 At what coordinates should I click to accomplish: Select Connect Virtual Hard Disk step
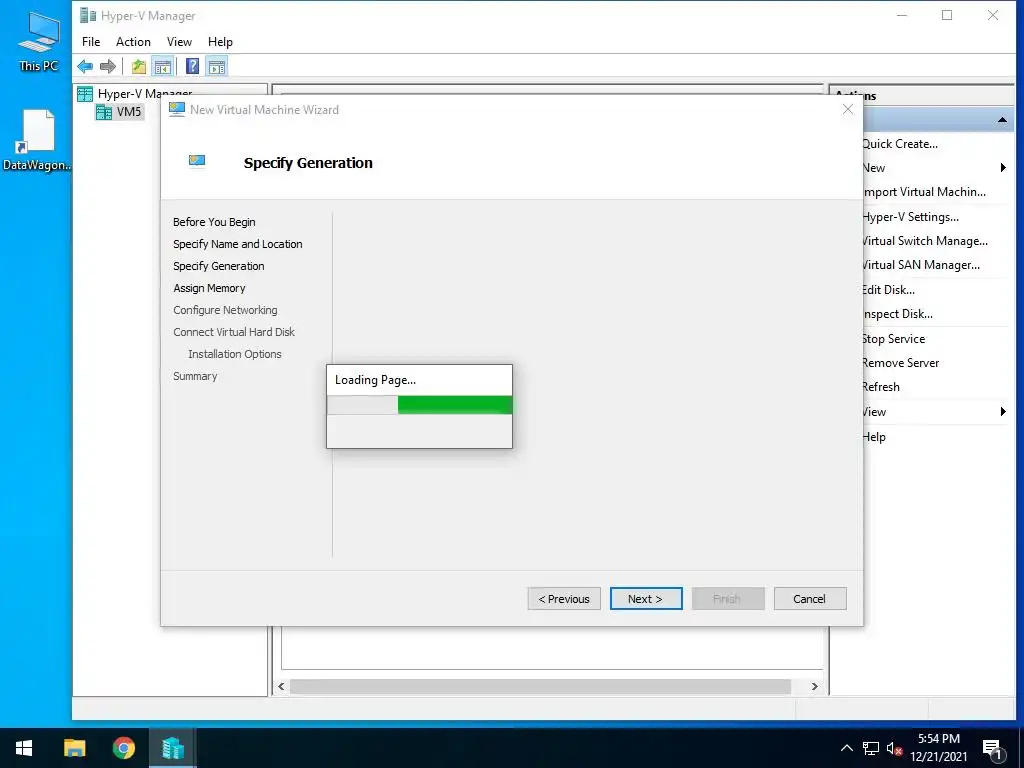234,332
